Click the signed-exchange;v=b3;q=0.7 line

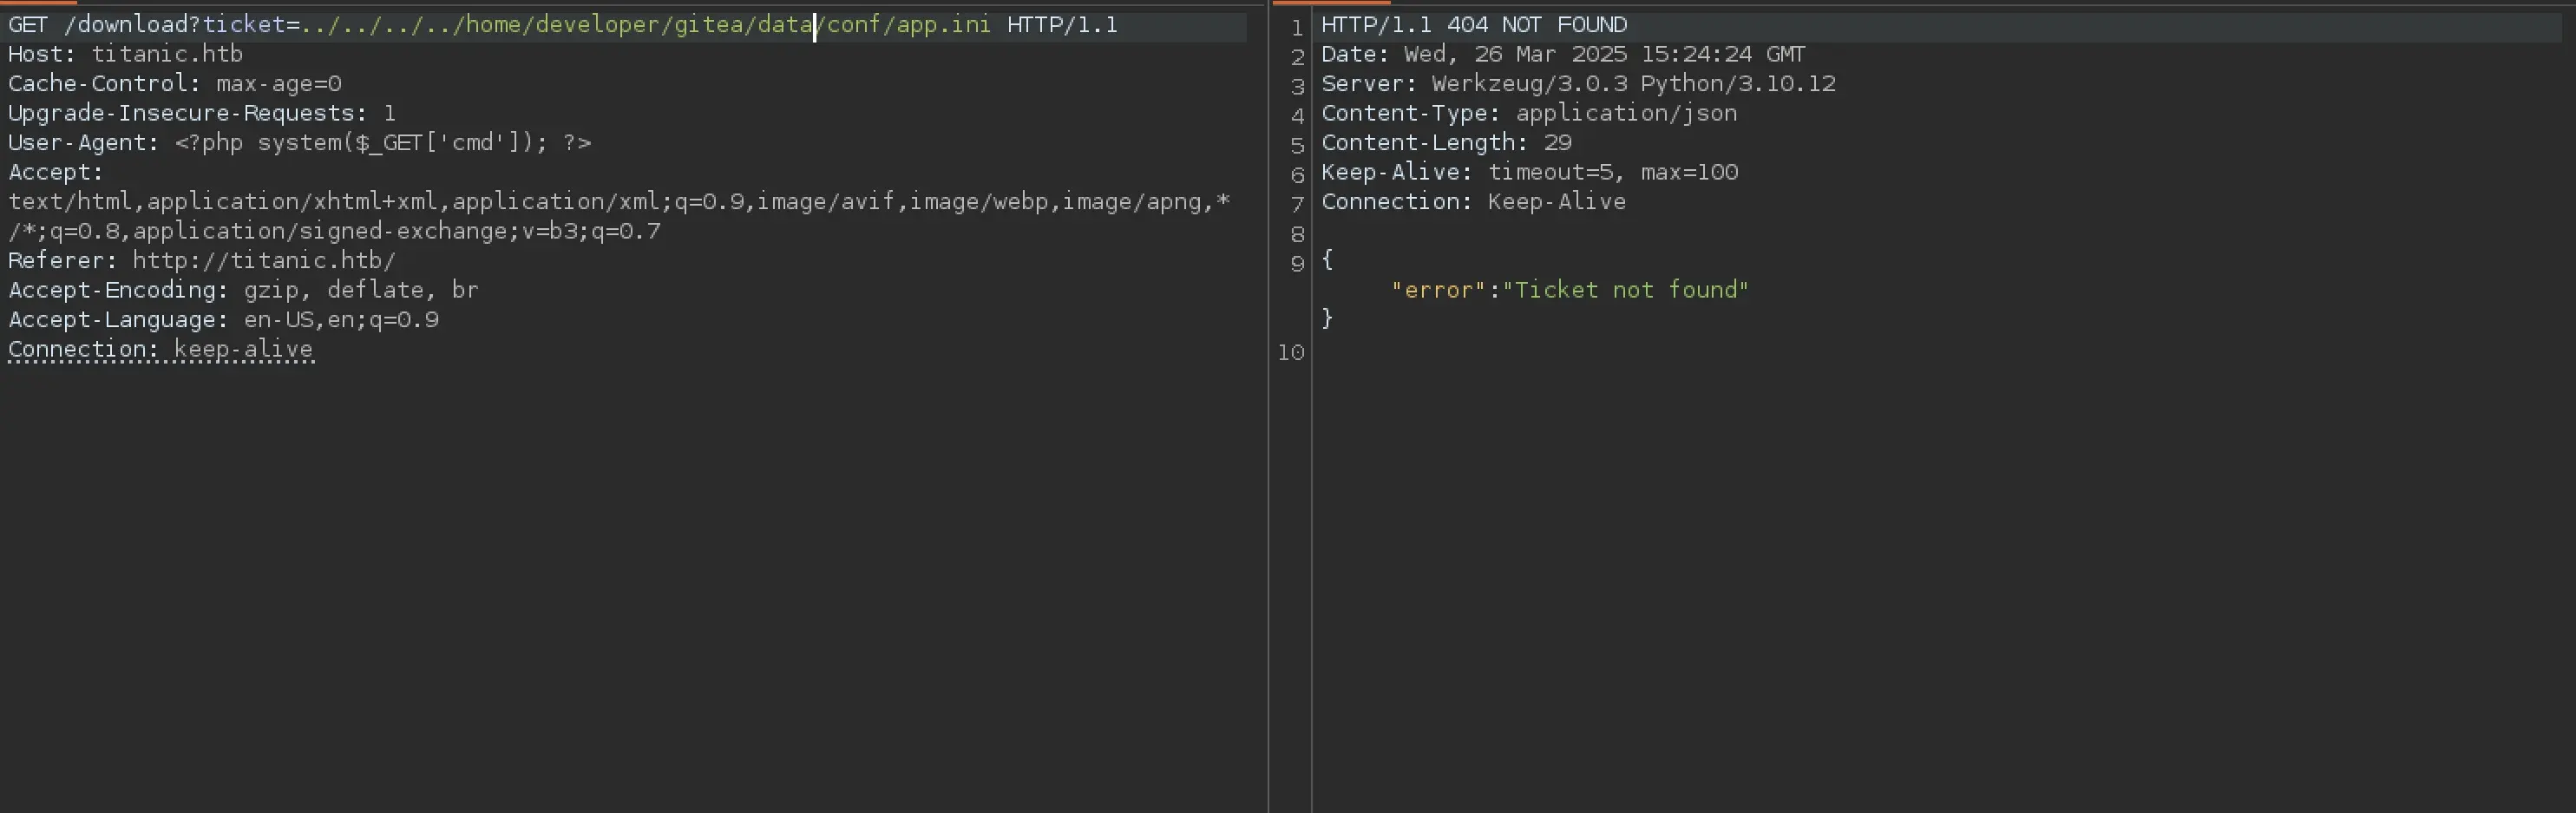[334, 231]
